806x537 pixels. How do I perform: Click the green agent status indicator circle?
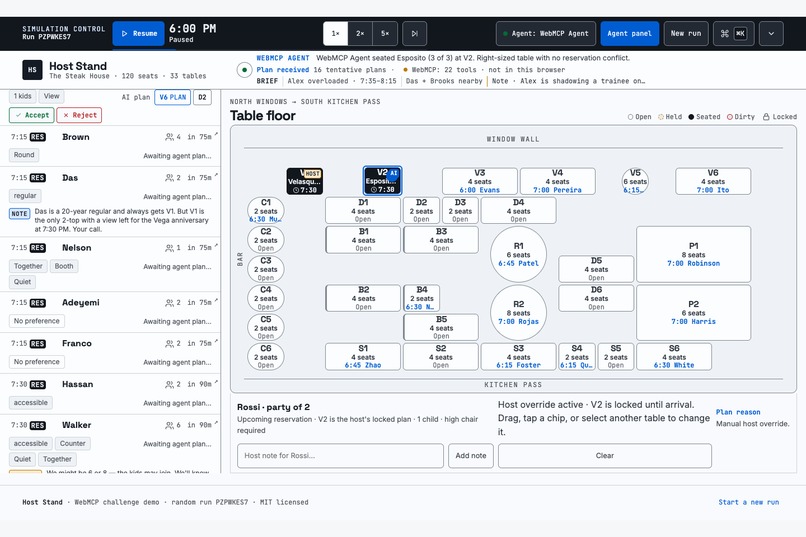pos(244,70)
